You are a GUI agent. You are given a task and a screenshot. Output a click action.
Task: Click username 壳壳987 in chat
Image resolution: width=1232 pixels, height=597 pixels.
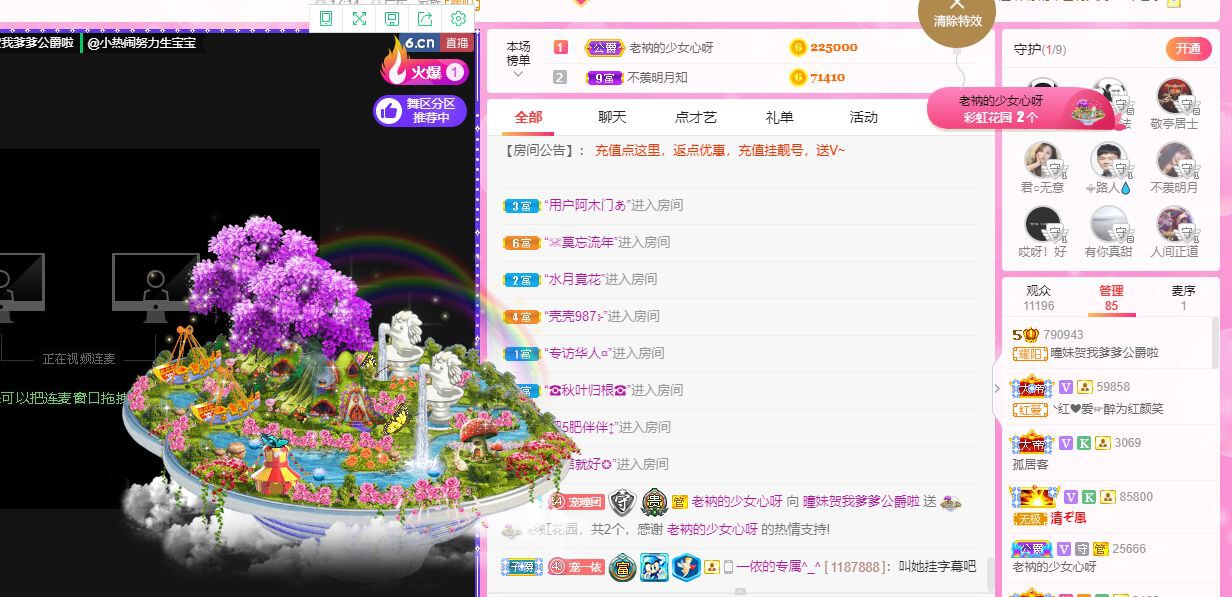(x=575, y=316)
